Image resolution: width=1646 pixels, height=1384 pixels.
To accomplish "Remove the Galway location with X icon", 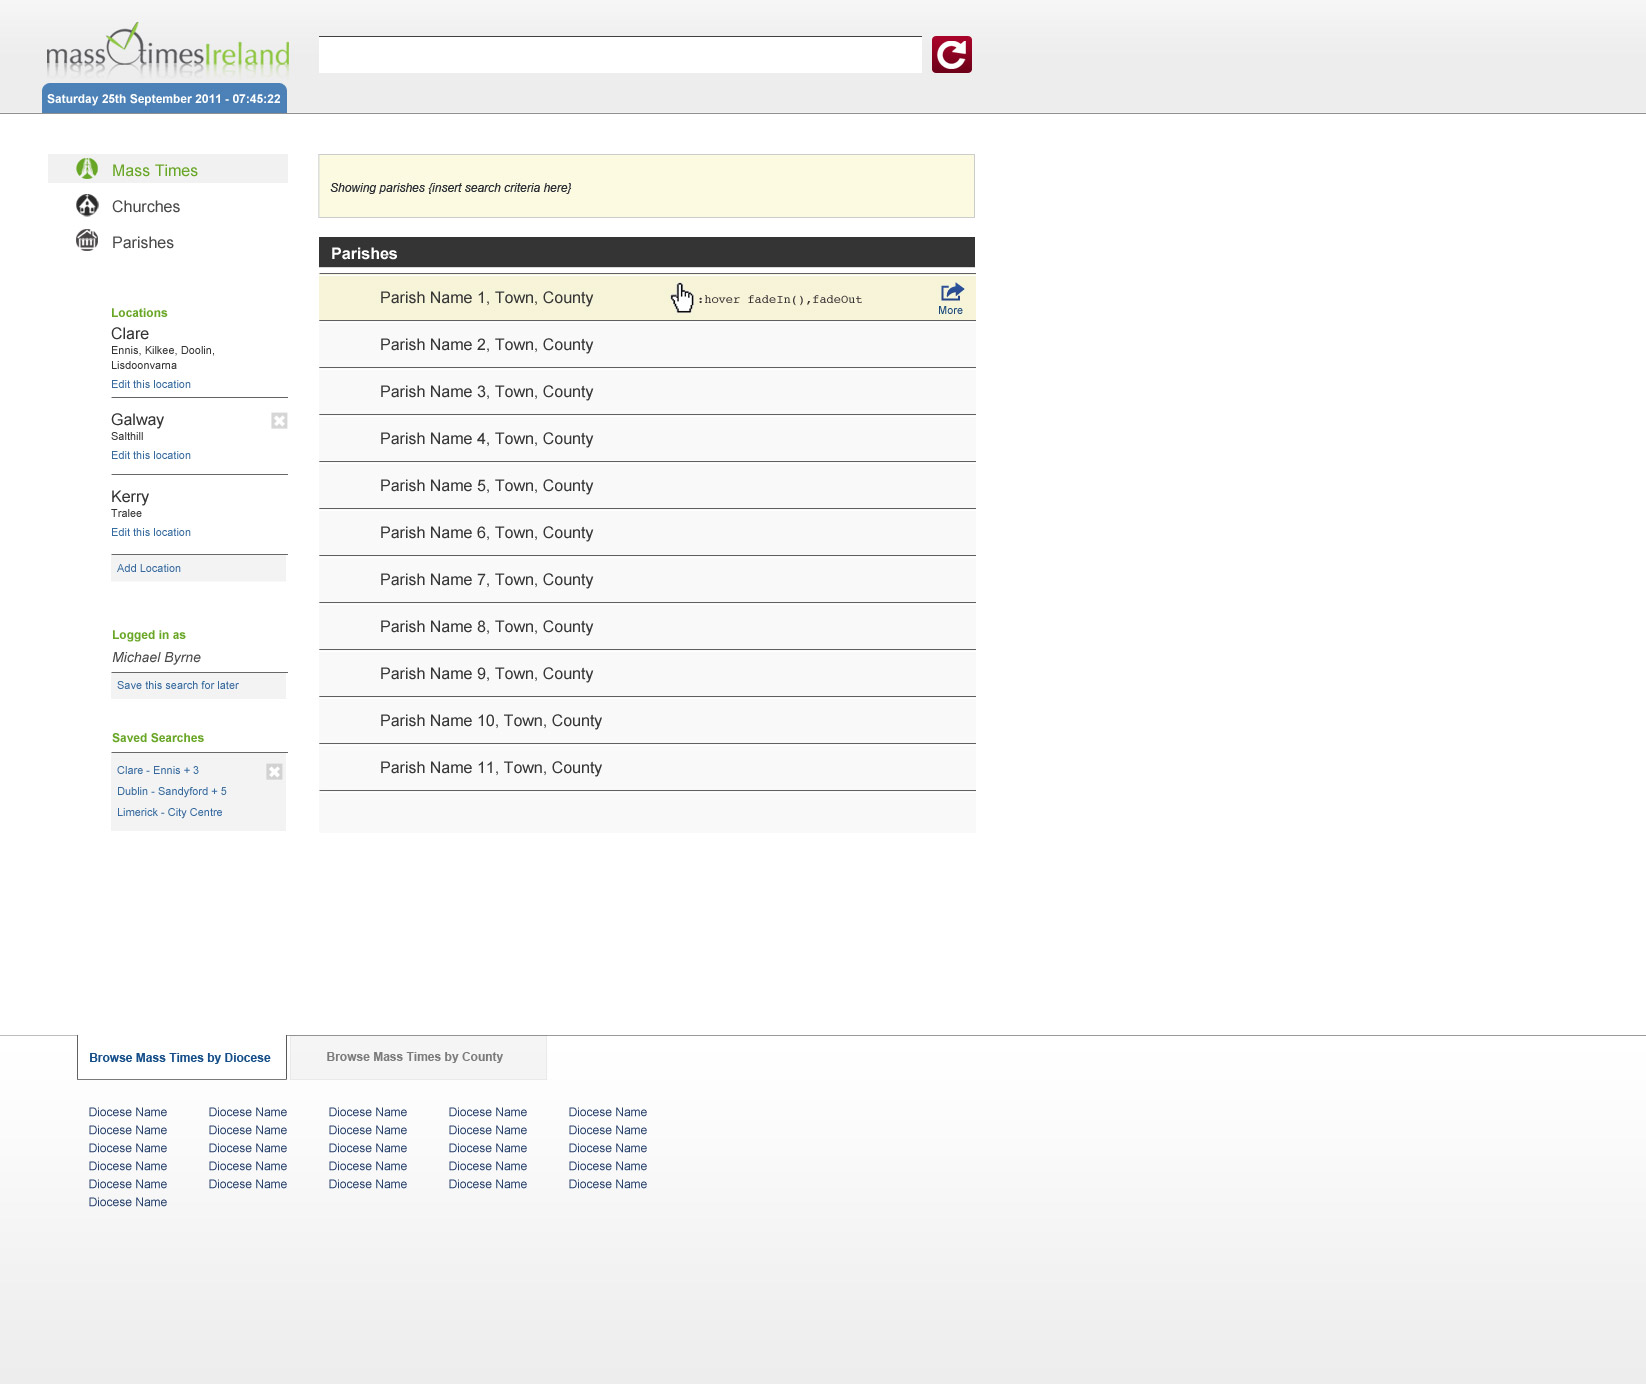I will pos(279,421).
